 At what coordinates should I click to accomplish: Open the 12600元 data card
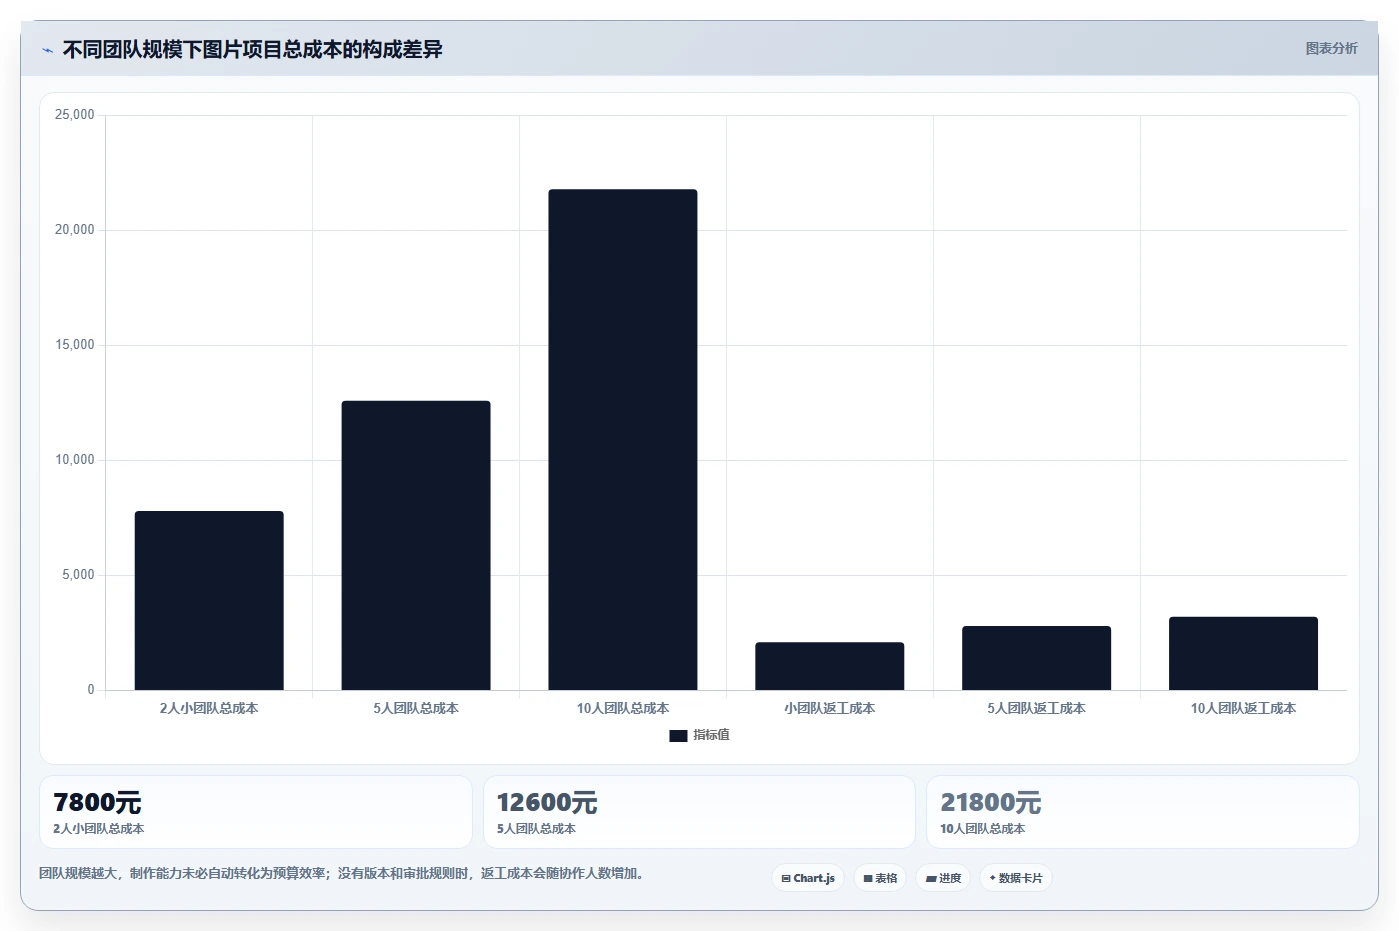[699, 812]
